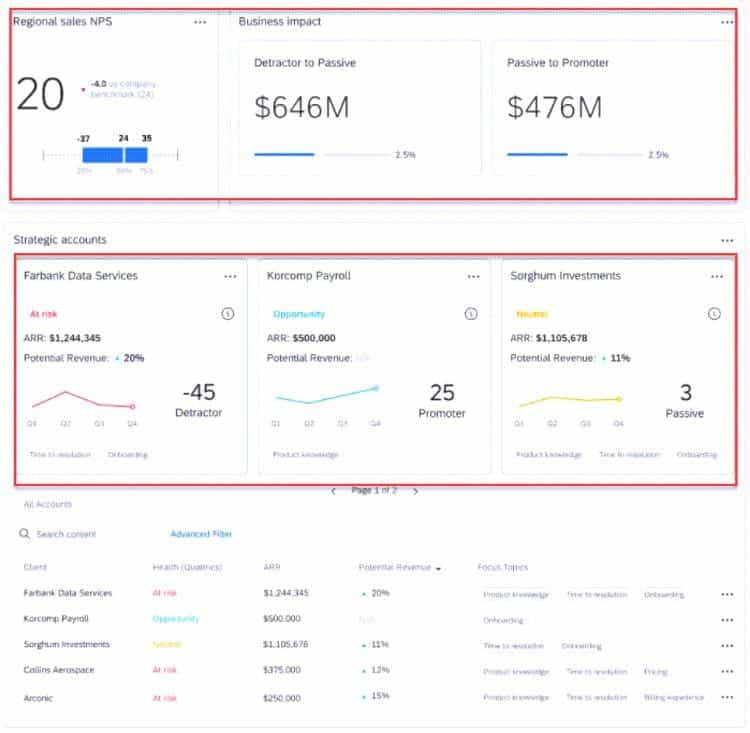Go to next page of strategic accounts
The width and height of the screenshot is (750, 733).
pyautogui.click(x=415, y=491)
